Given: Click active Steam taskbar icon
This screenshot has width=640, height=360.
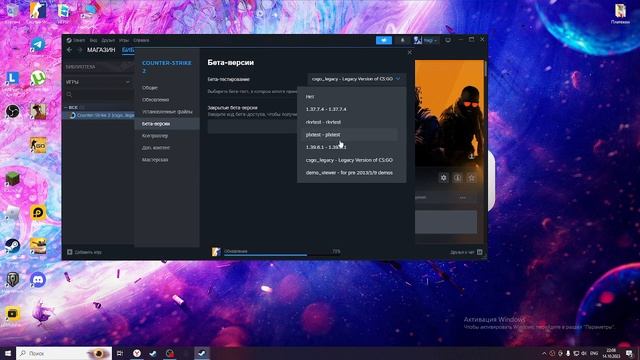Looking at the screenshot, I should 202,353.
